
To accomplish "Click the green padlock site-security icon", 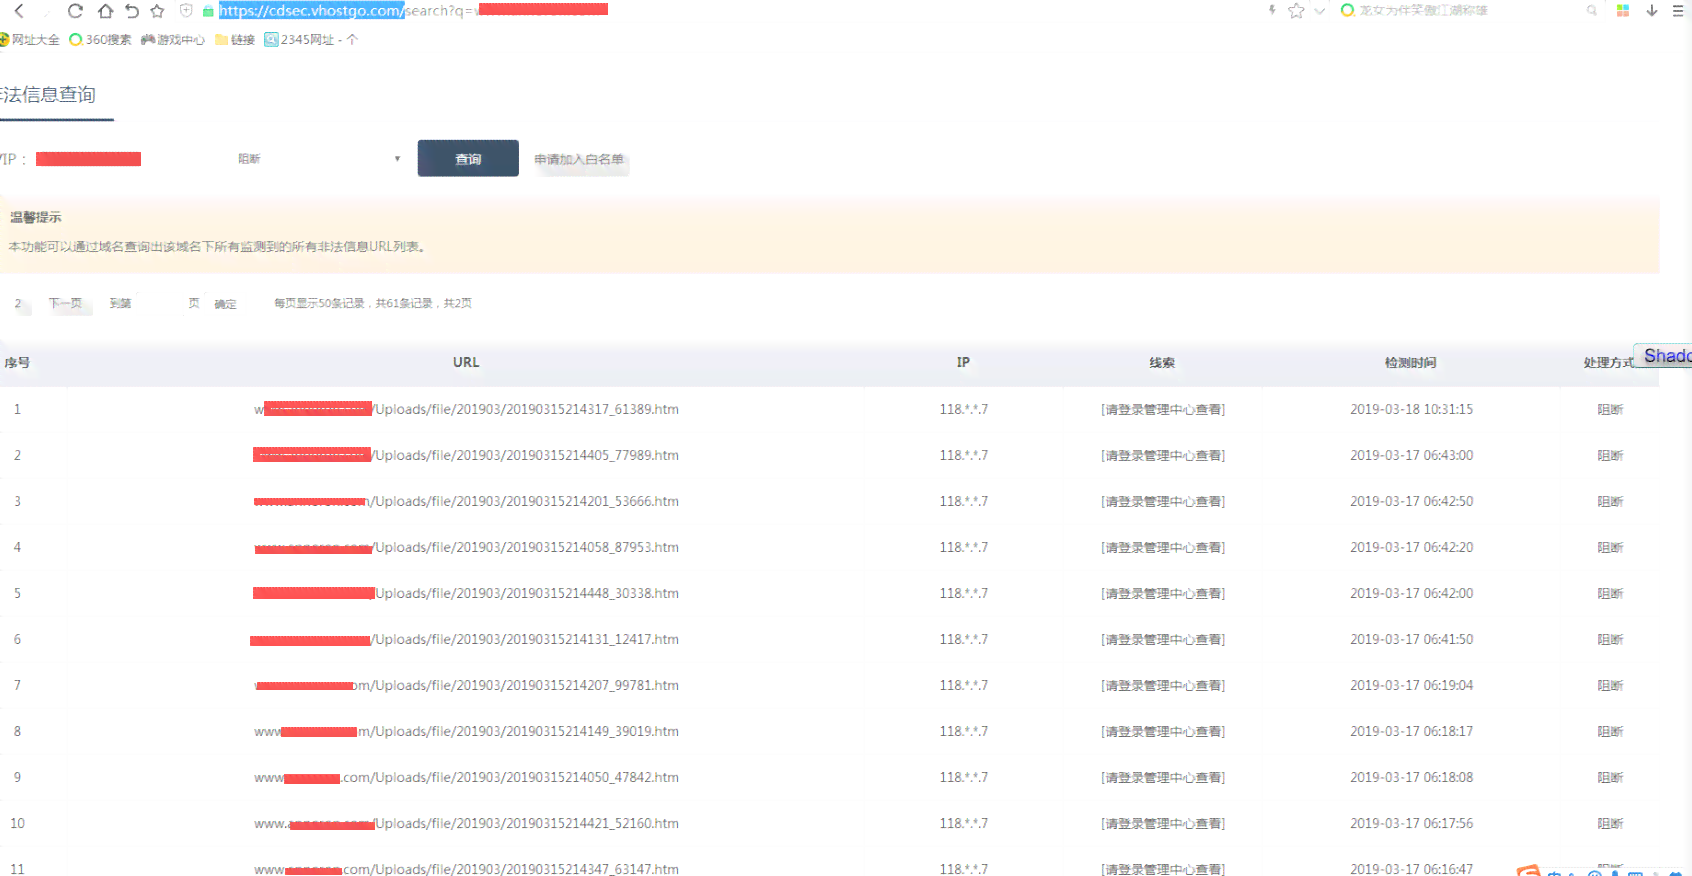I will pyautogui.click(x=208, y=10).
